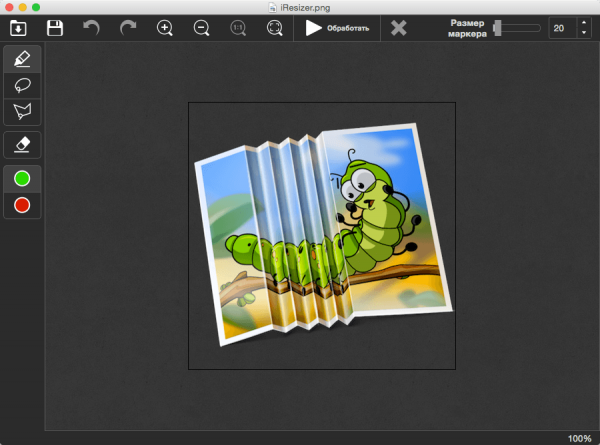
Task: Close the iResizer window
Action: pos(9,7)
